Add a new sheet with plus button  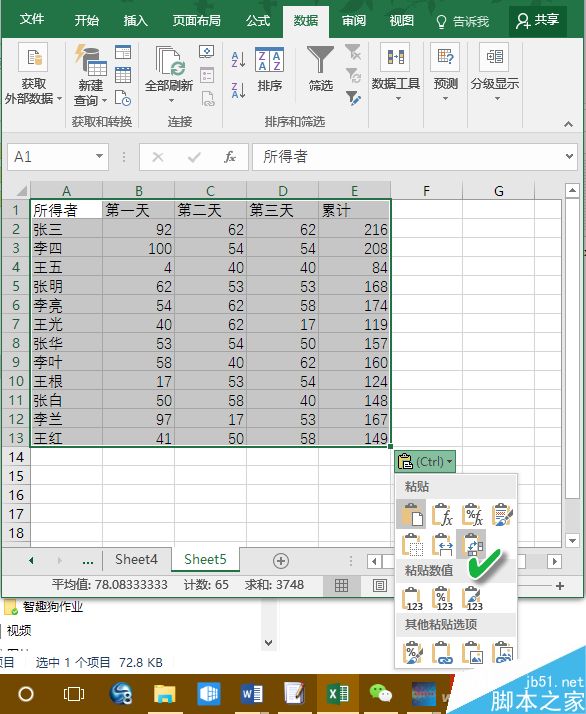pyautogui.click(x=280, y=561)
